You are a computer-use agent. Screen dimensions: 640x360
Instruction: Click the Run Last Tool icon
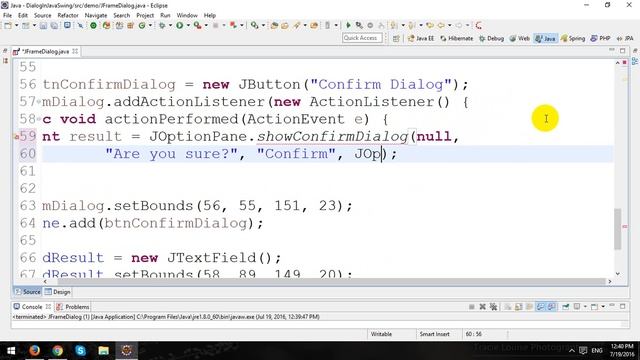coord(198,25)
